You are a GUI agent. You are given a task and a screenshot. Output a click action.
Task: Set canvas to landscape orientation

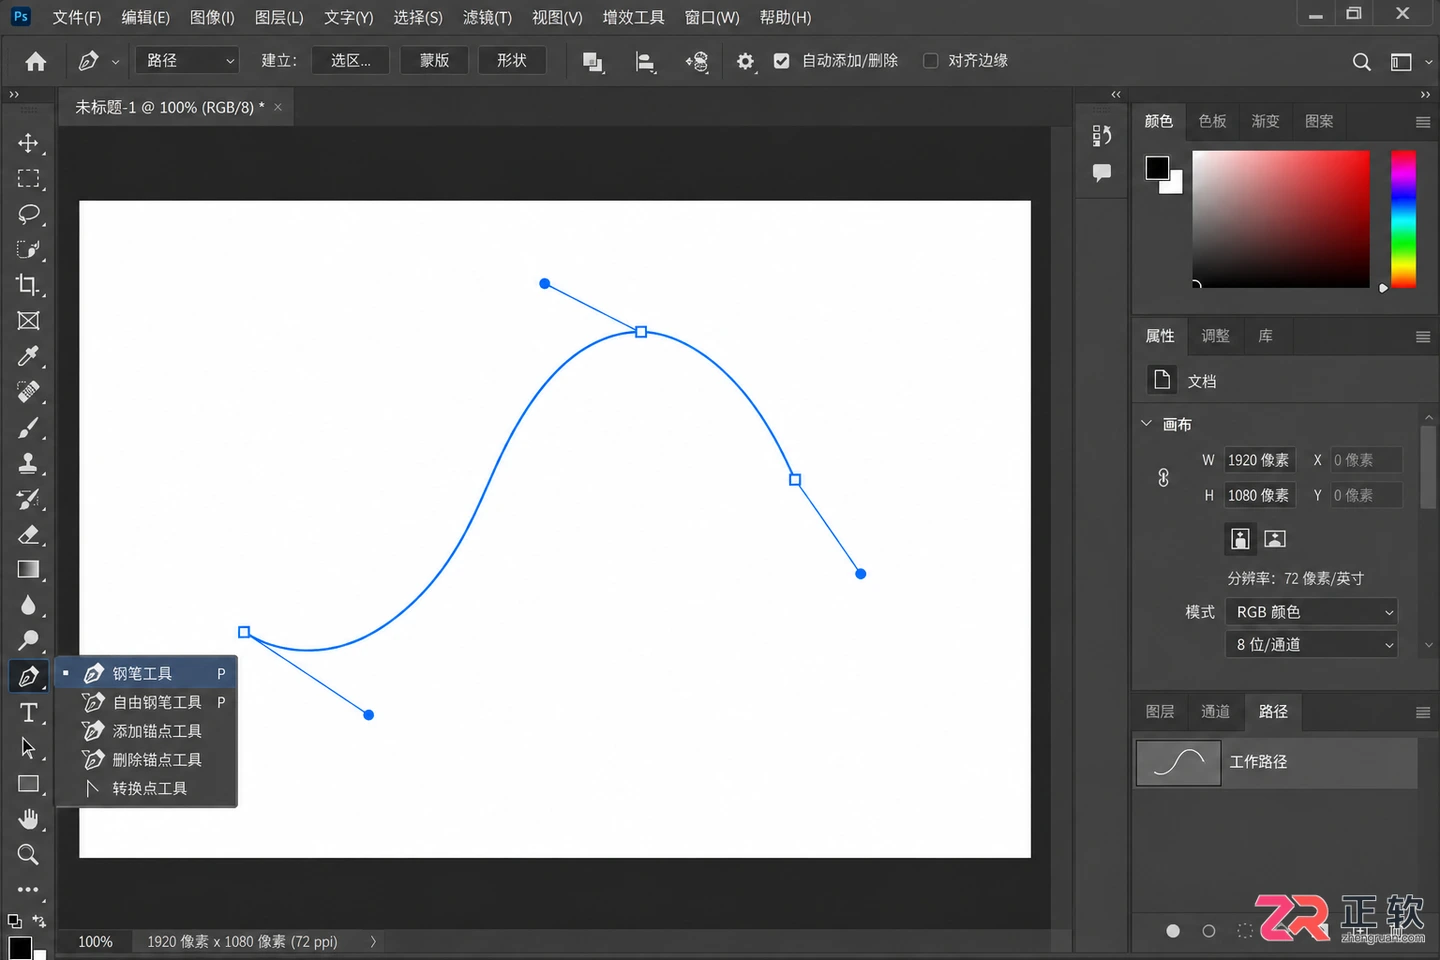(1275, 539)
